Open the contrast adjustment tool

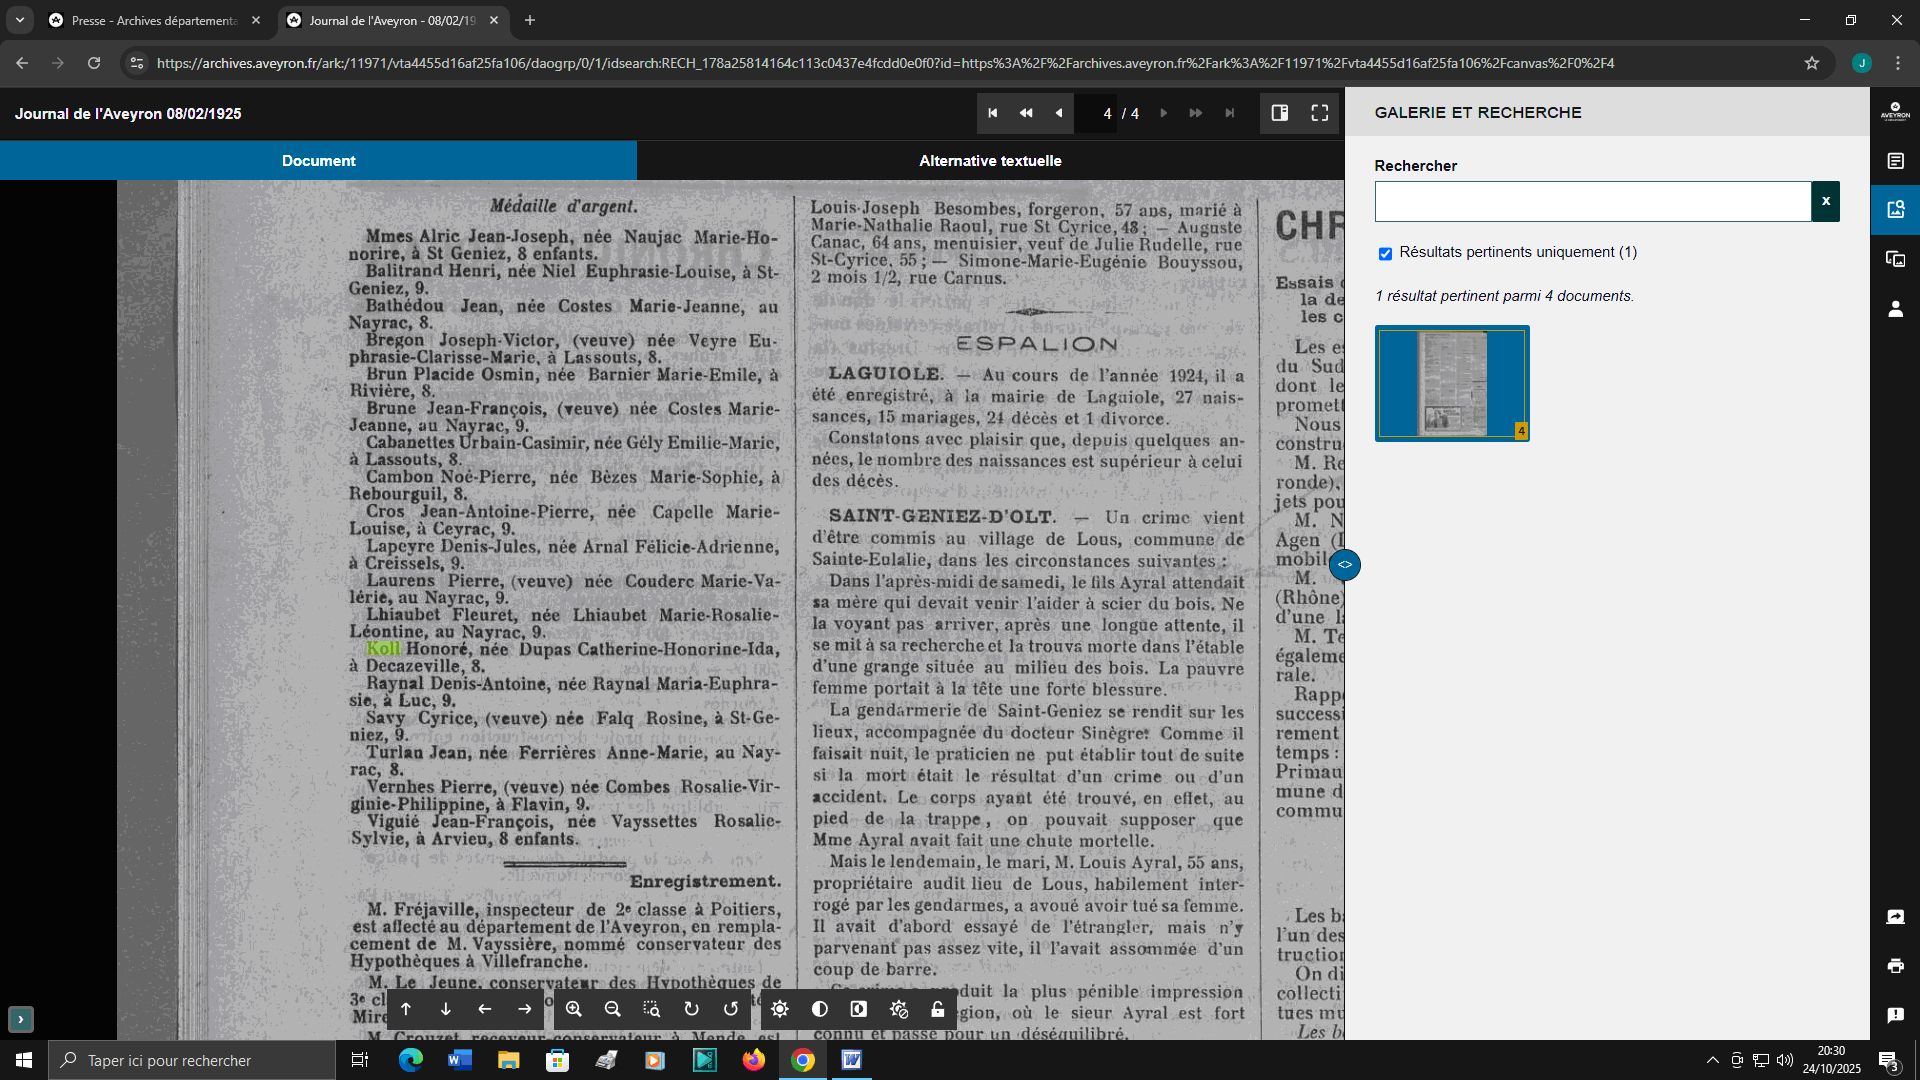pyautogui.click(x=820, y=1009)
